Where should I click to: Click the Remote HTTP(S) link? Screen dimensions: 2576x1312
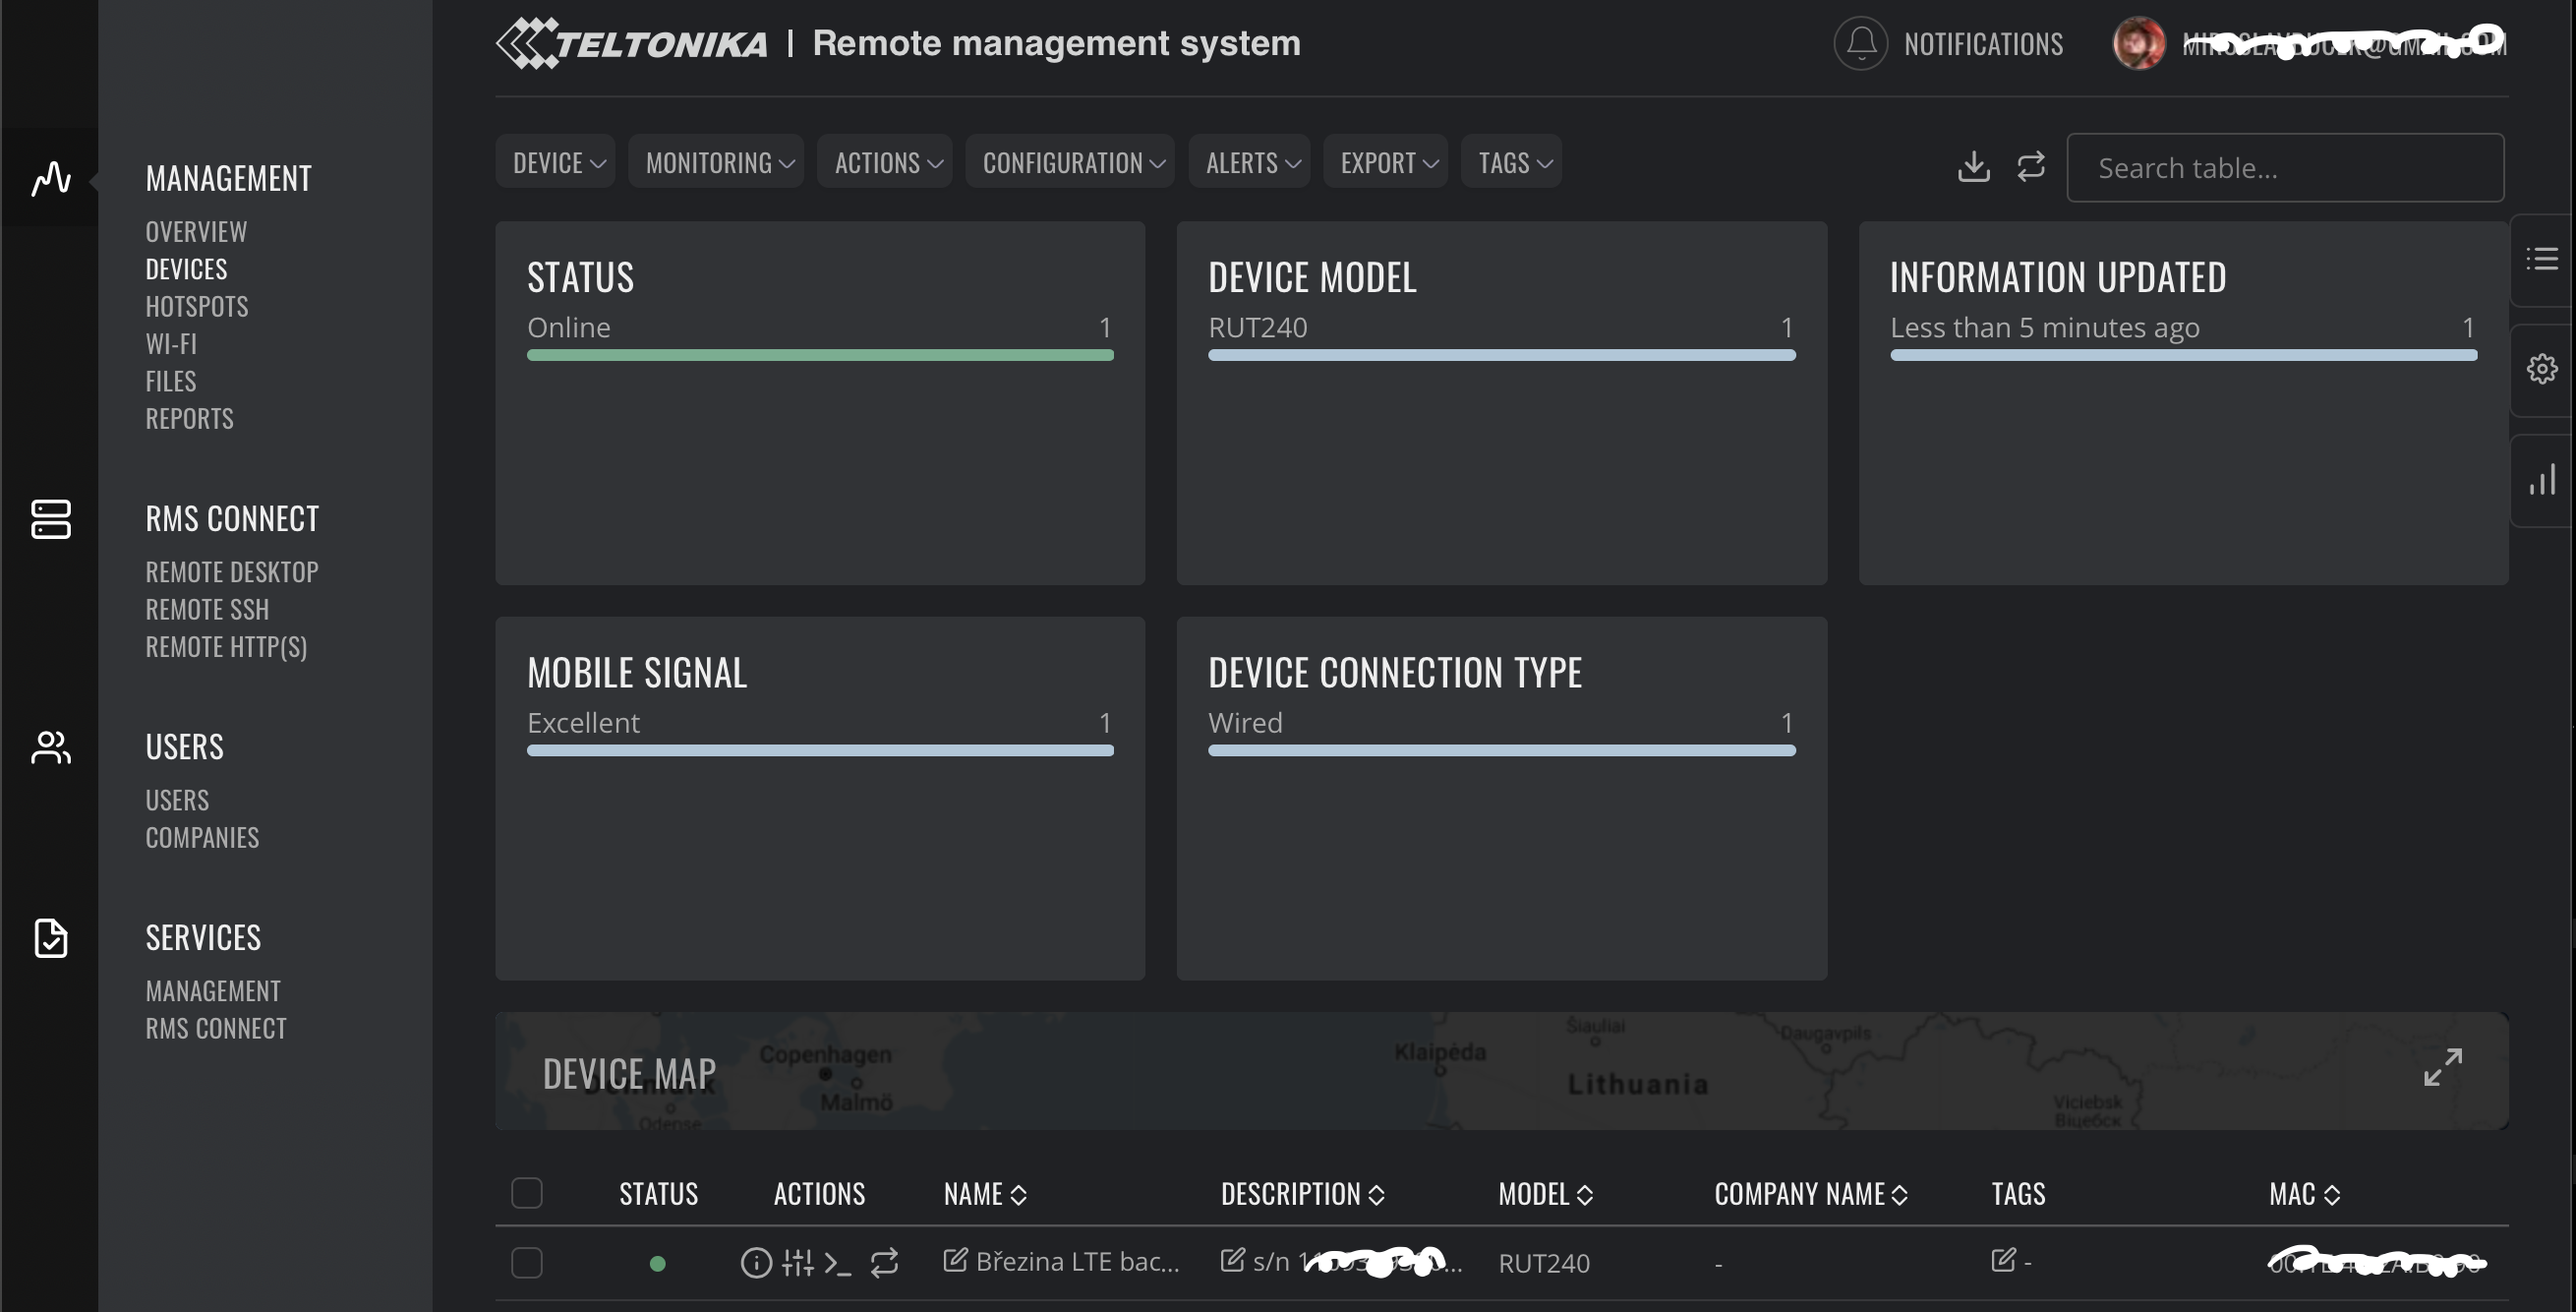(x=229, y=644)
